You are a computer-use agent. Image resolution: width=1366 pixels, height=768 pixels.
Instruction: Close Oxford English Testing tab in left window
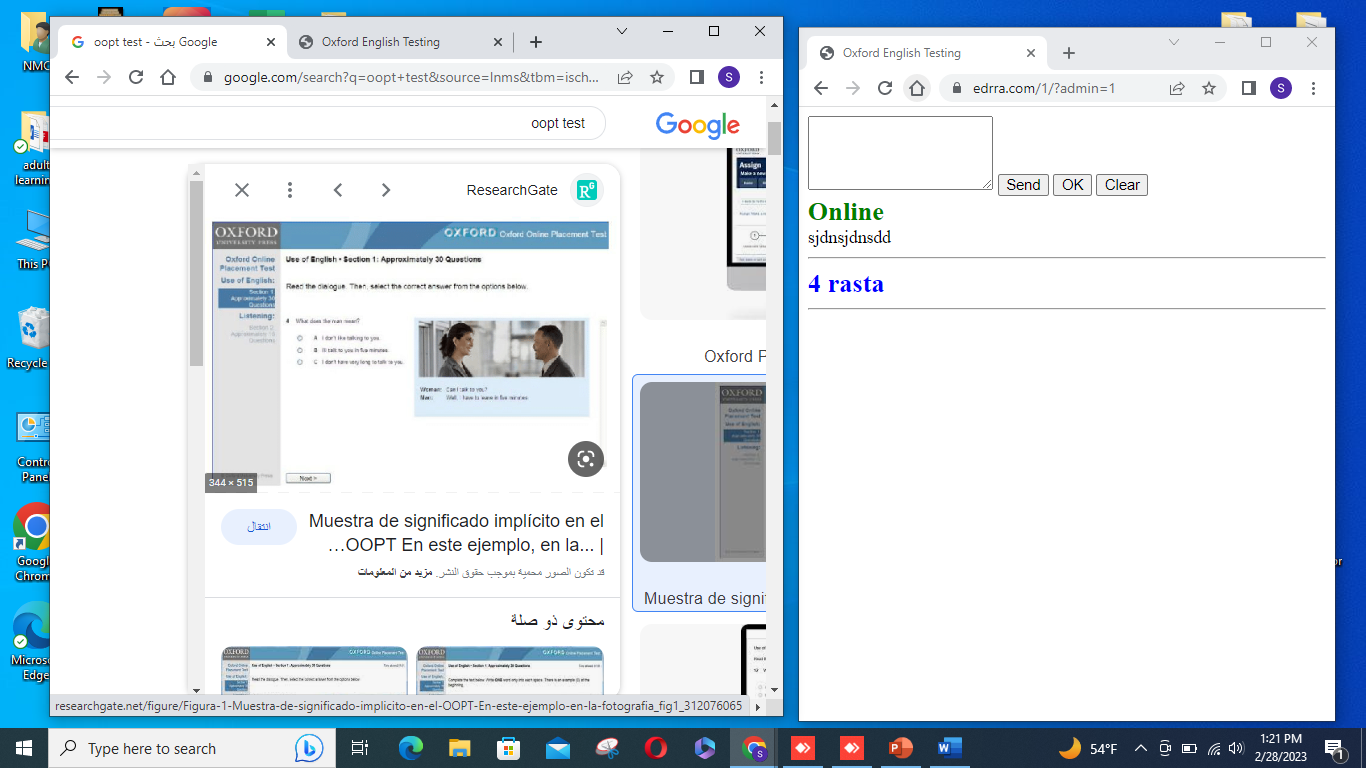499,42
